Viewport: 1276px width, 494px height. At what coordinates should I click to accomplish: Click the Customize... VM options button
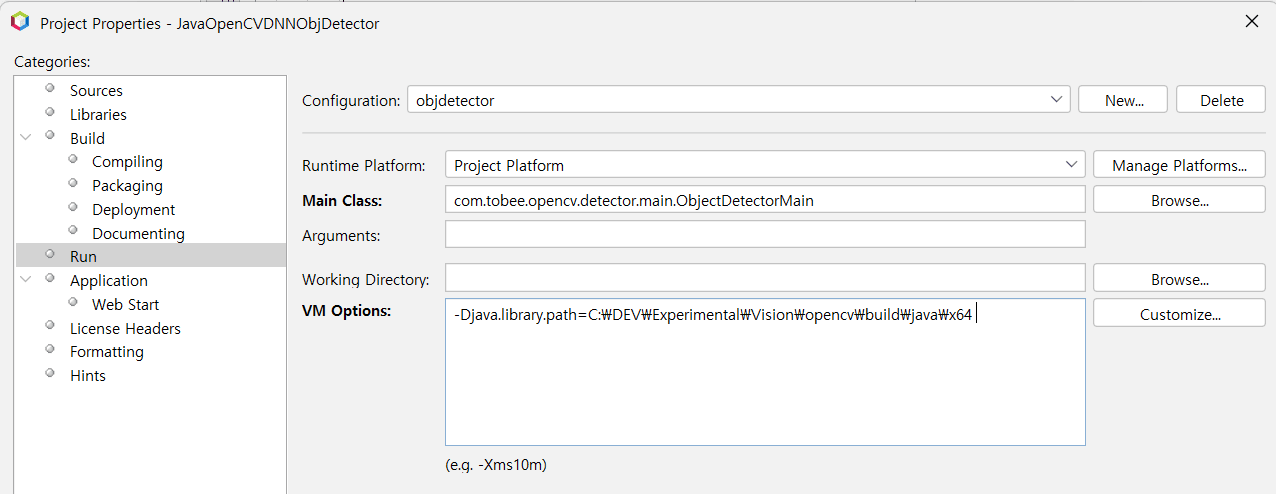1179,314
